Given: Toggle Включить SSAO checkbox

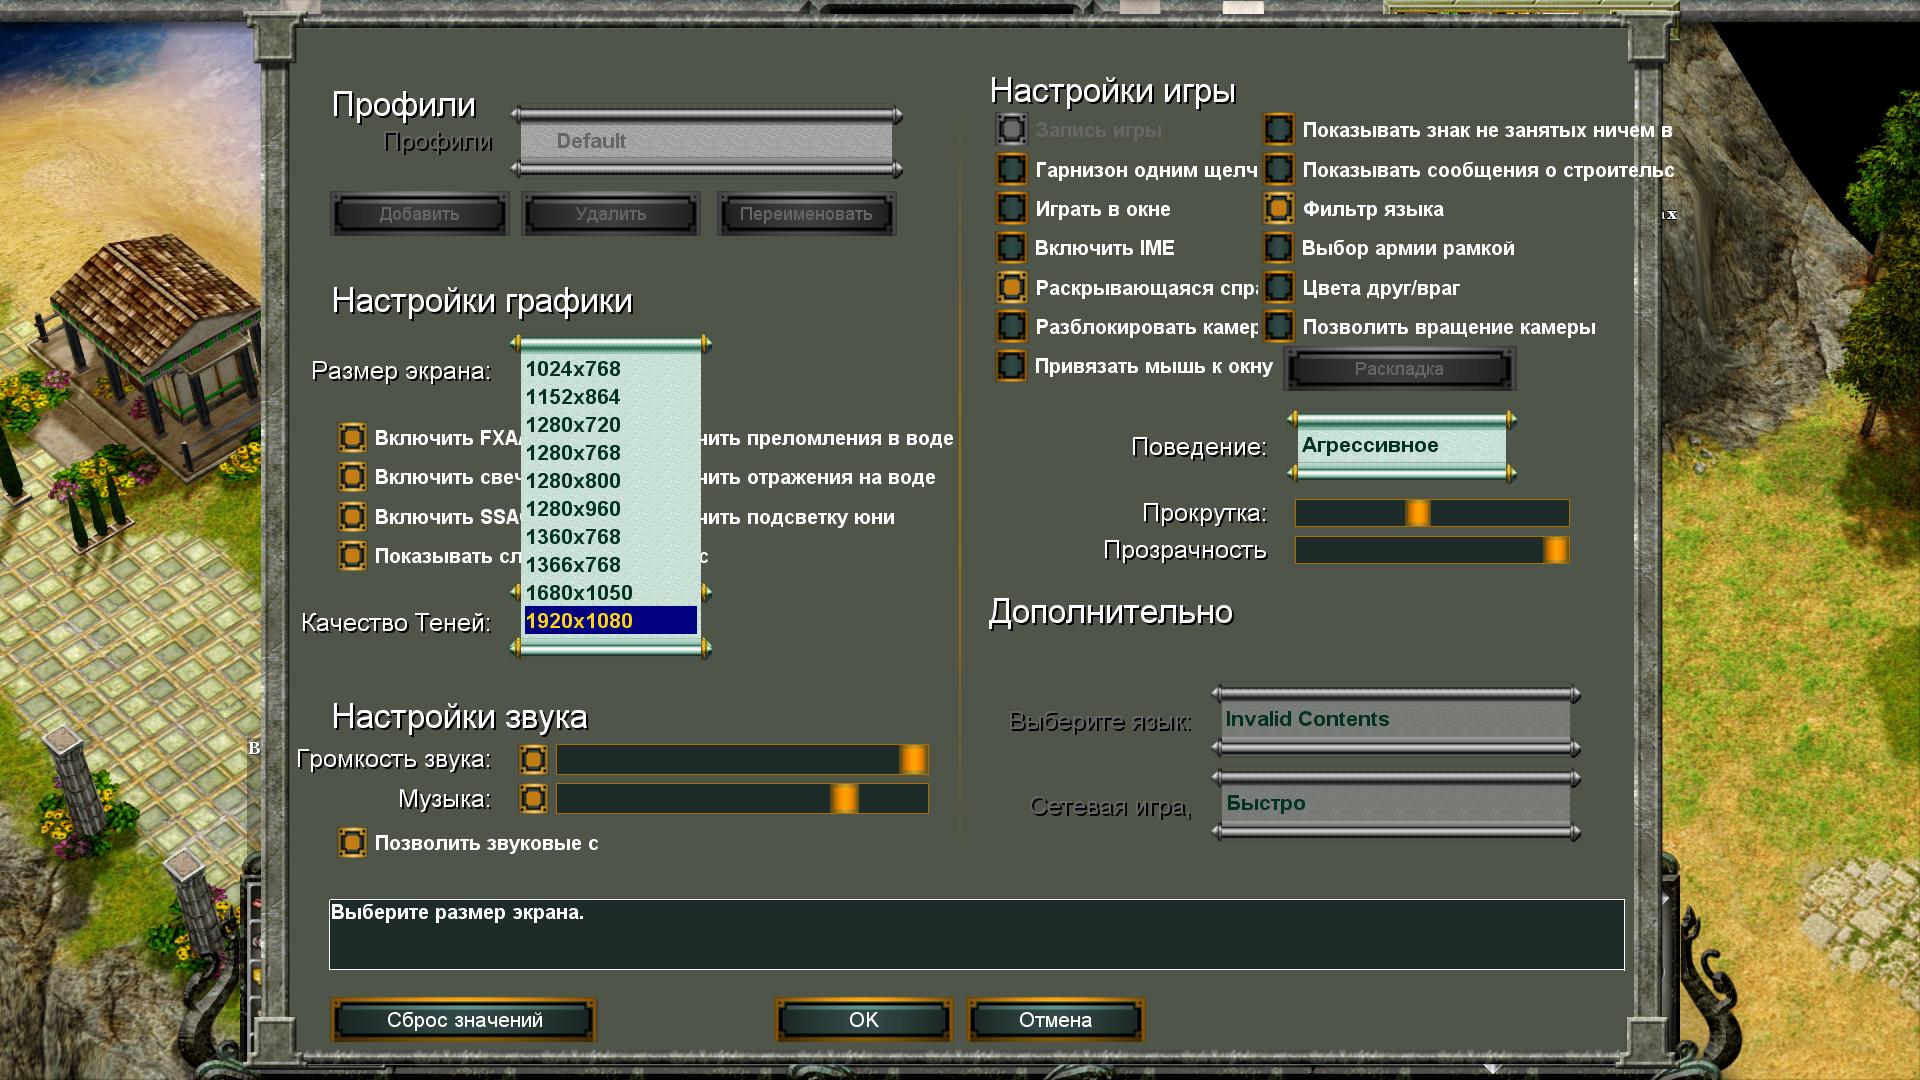Looking at the screenshot, I should [x=352, y=517].
